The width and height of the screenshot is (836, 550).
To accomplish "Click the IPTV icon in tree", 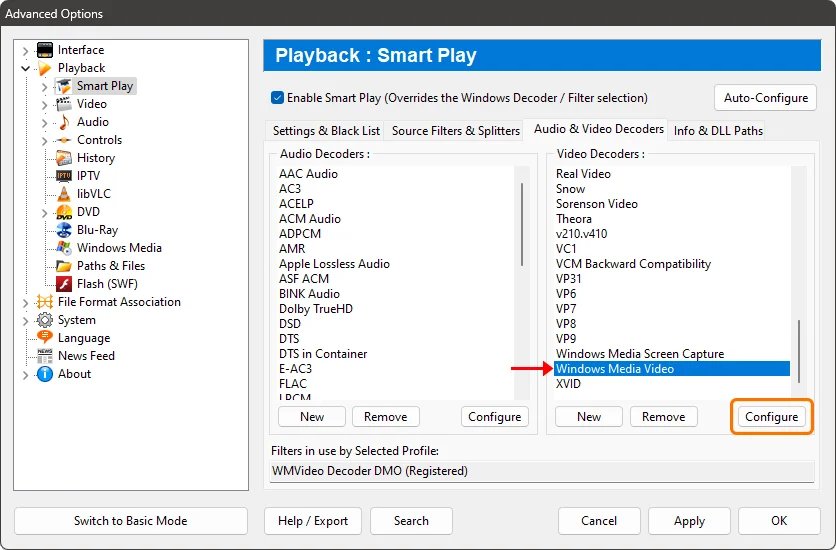I will [x=64, y=176].
